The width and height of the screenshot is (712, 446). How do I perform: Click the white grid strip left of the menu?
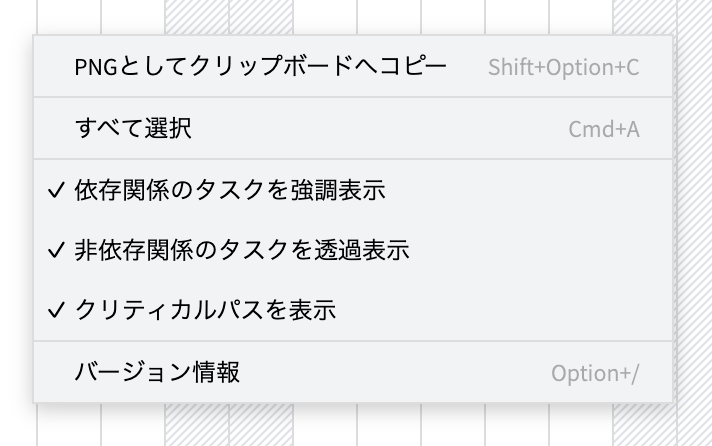pos(16,220)
